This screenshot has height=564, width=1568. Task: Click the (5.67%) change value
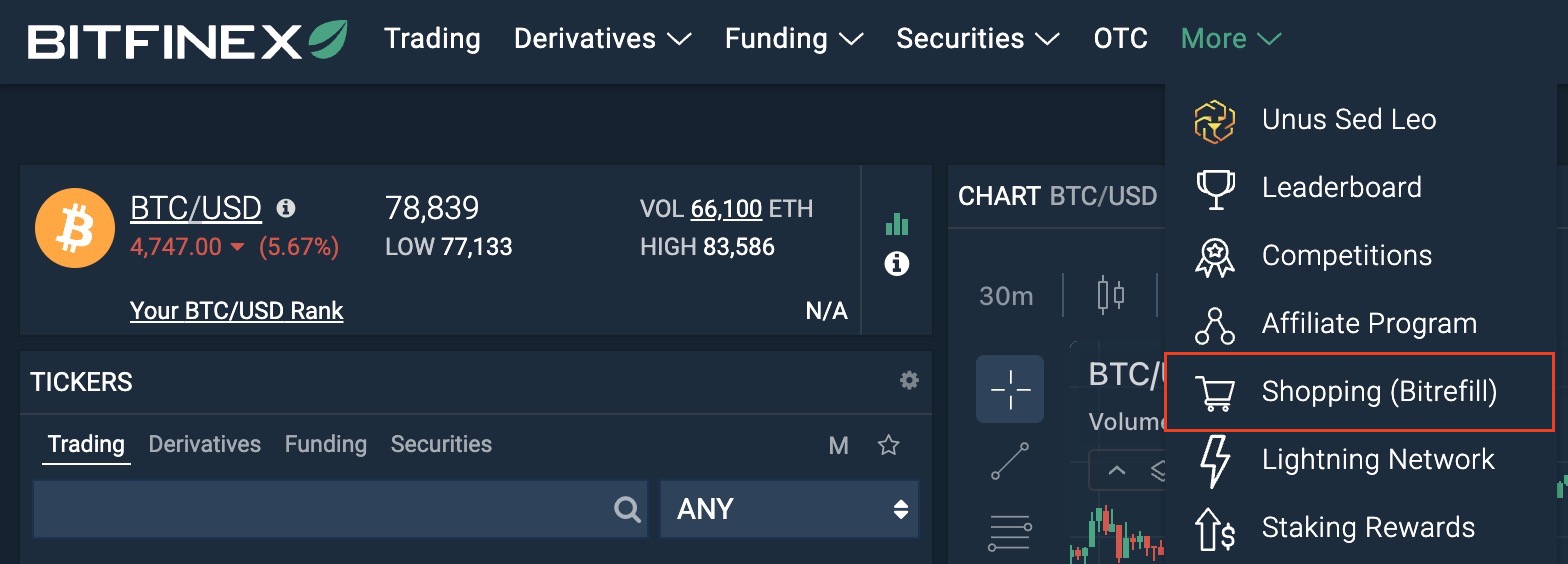click(x=299, y=247)
